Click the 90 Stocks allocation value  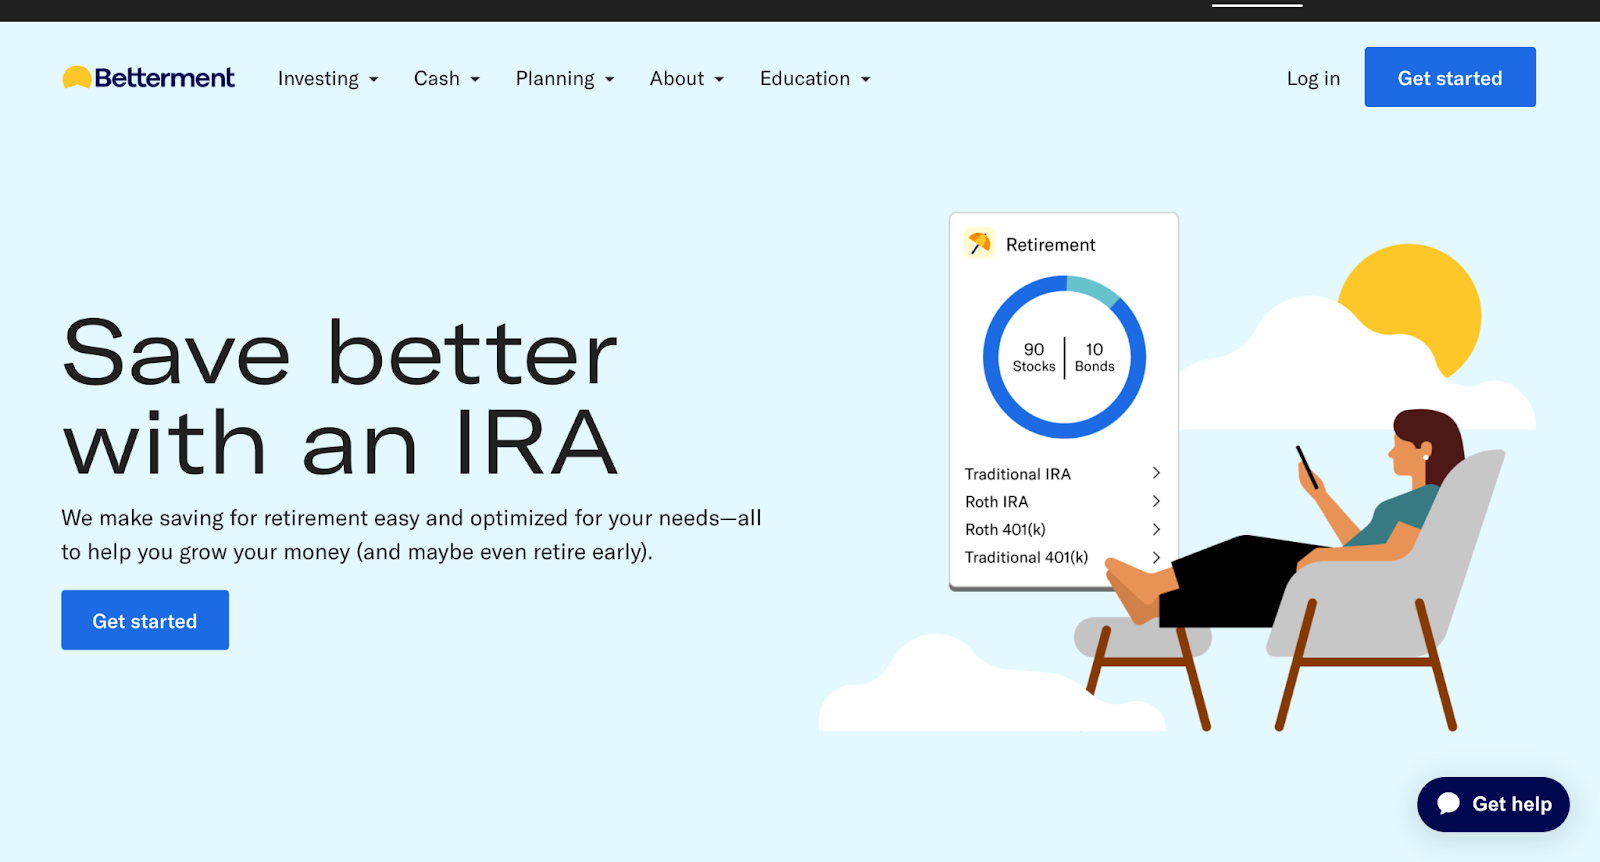click(x=1034, y=357)
